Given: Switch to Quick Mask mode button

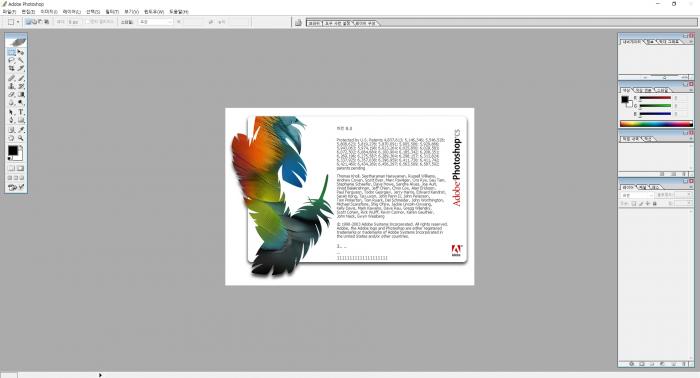Looking at the screenshot, I should (x=20, y=168).
